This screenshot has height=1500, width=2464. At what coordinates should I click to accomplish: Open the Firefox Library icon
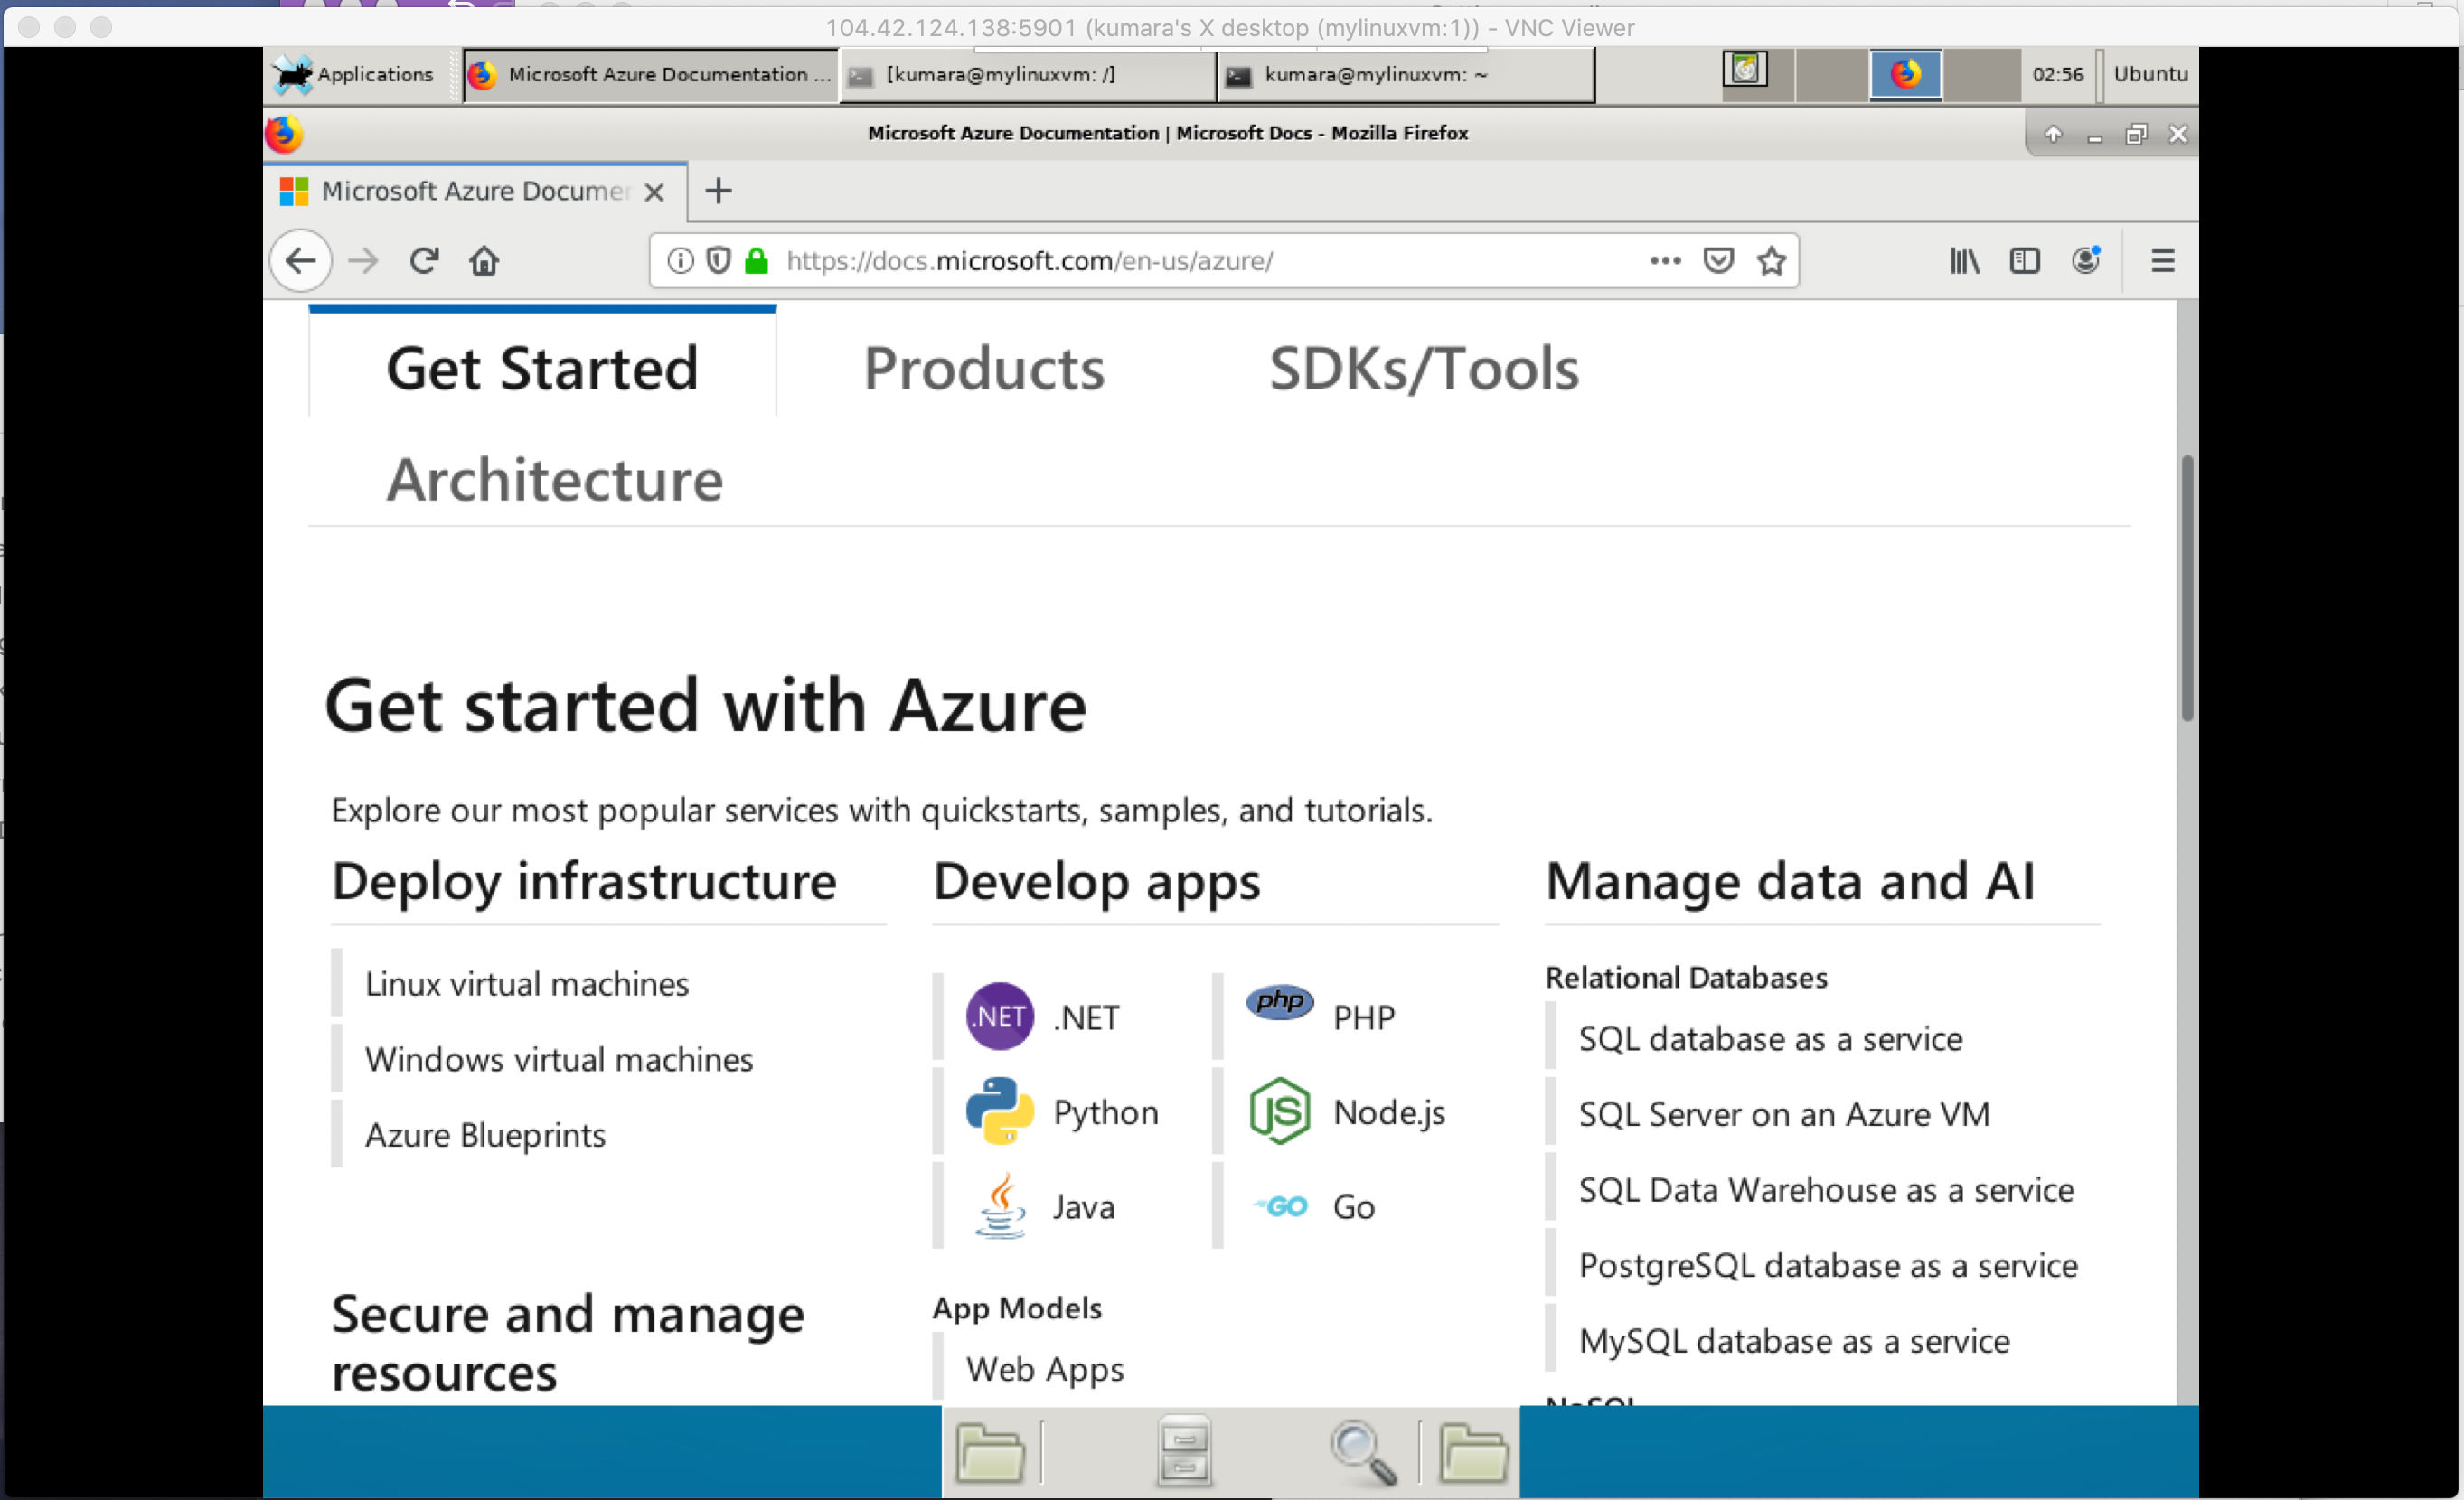click(1964, 261)
